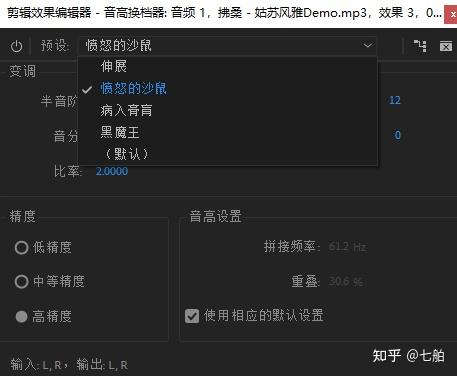Select the 中等精度 radio button

pos(21,282)
